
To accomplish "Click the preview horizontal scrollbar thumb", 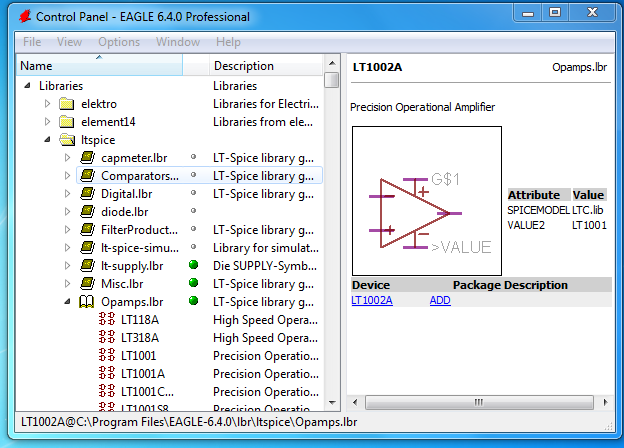I will click(479, 402).
